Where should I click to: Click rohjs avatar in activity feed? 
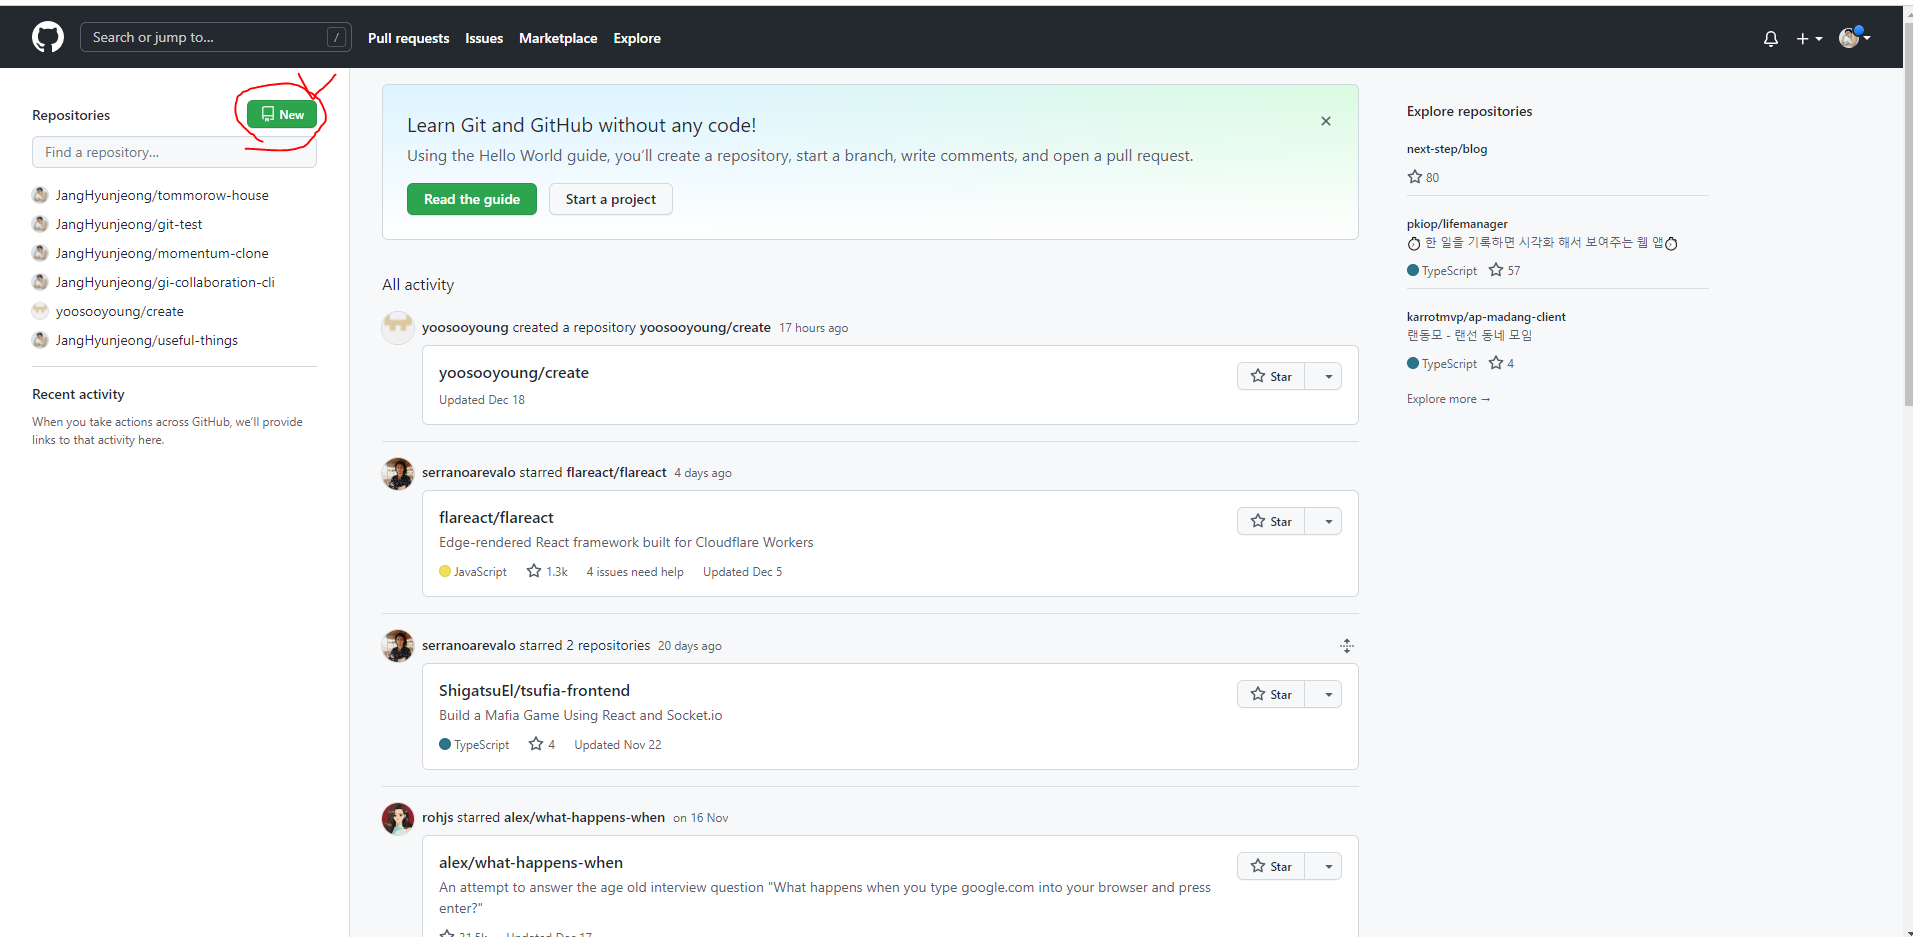398,818
